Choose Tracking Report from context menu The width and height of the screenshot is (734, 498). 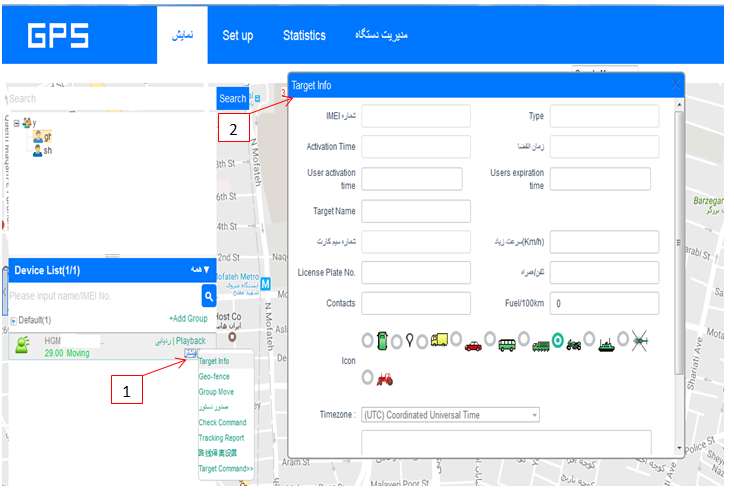221,438
